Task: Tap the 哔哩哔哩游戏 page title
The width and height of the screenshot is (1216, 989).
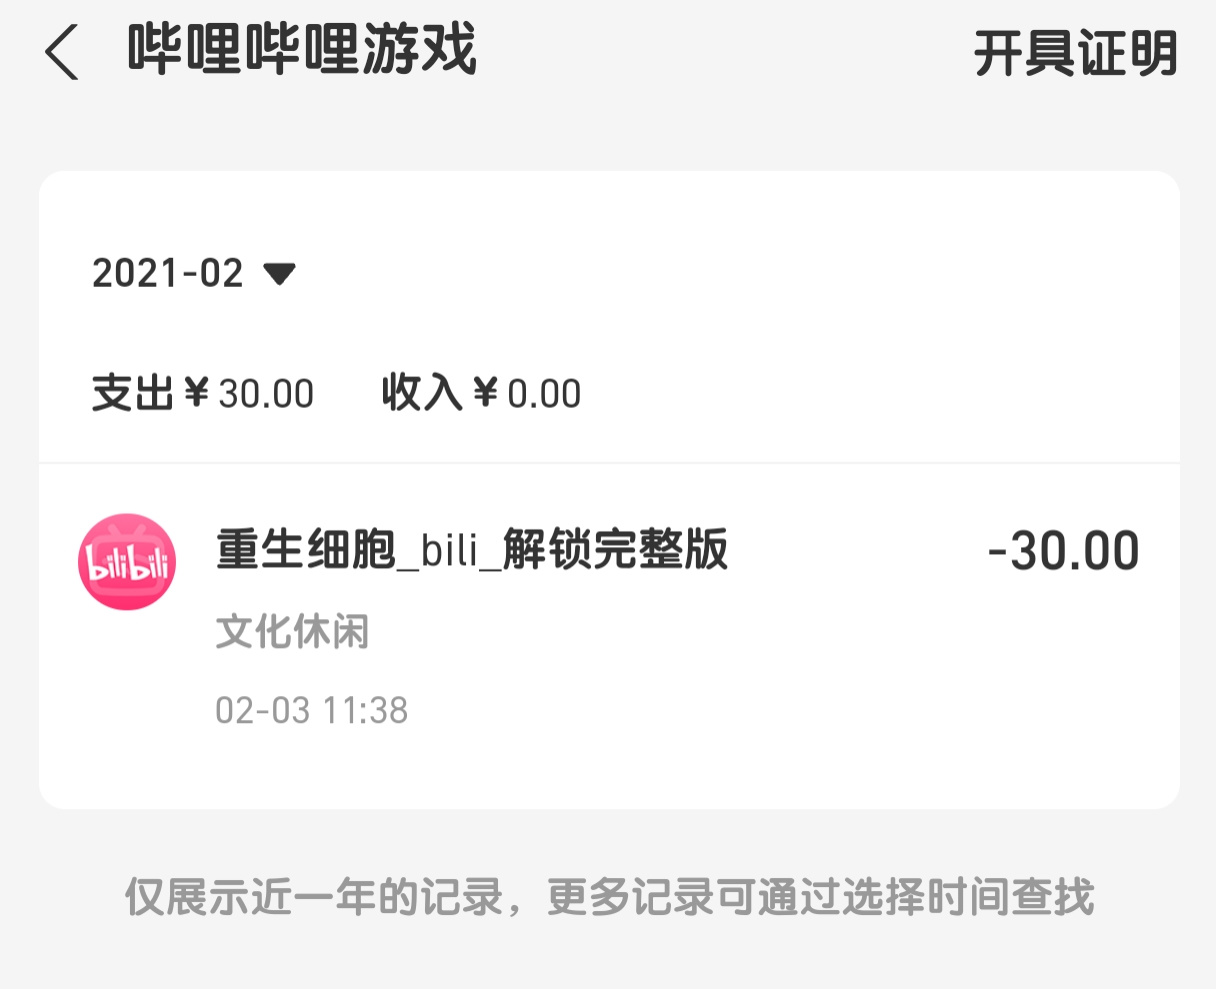Action: 302,50
